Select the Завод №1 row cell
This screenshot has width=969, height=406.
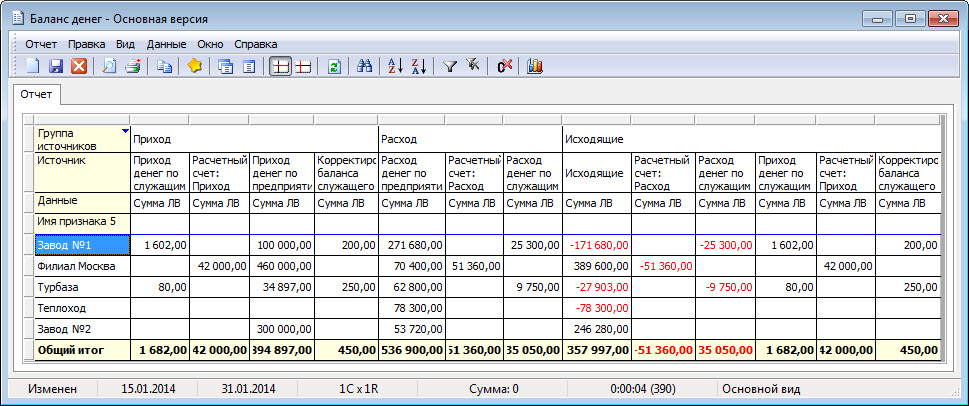point(82,244)
